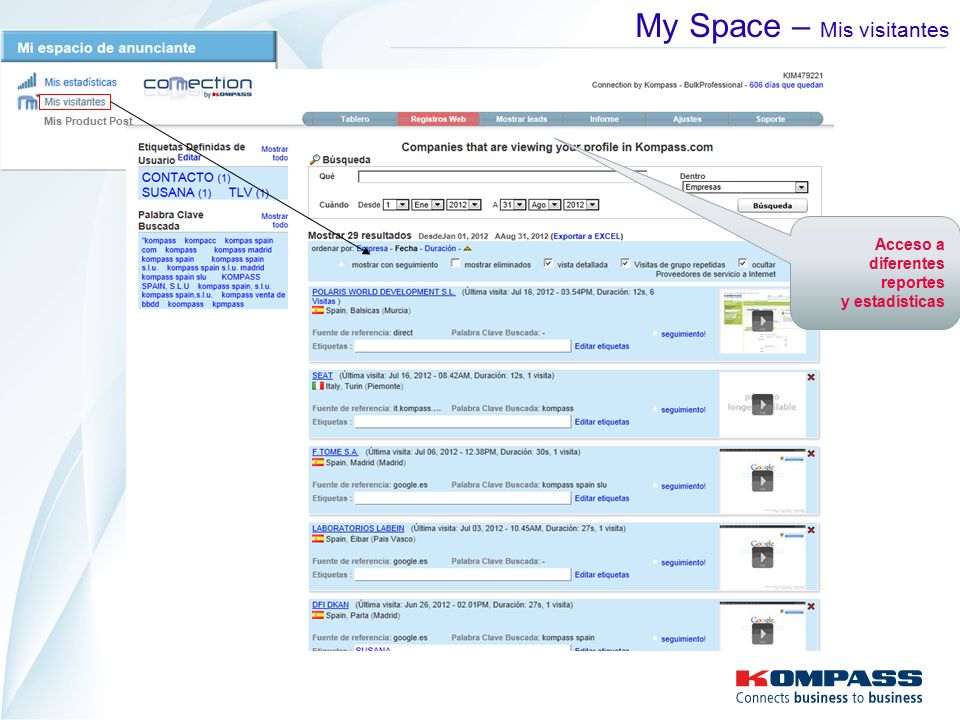Screen dimensions: 960x720
Task: Click Mostrar todo beside Palabra Clave Buscada
Action: pos(275,220)
